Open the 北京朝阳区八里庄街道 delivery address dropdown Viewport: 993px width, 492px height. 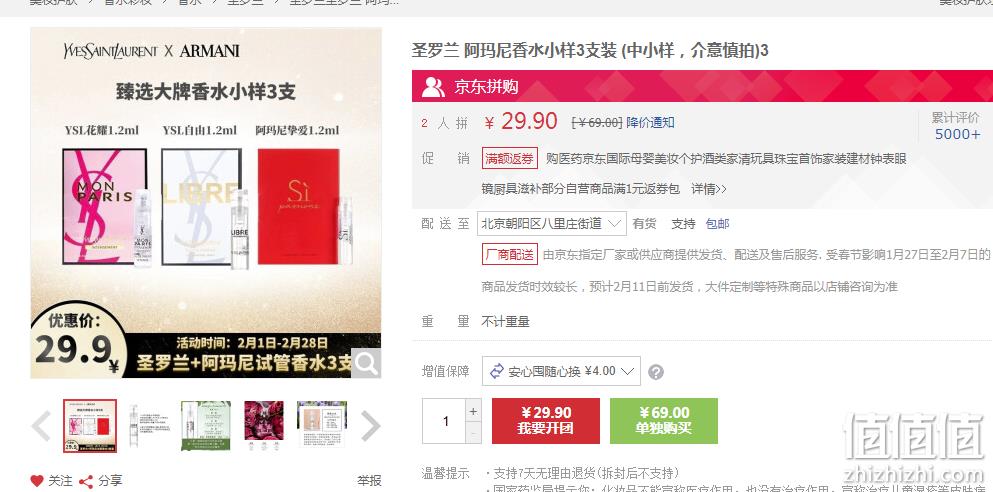pyautogui.click(x=551, y=224)
